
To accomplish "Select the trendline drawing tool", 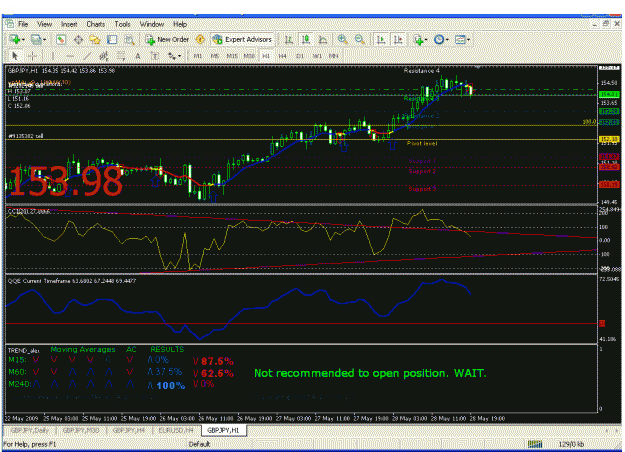I will [x=87, y=56].
